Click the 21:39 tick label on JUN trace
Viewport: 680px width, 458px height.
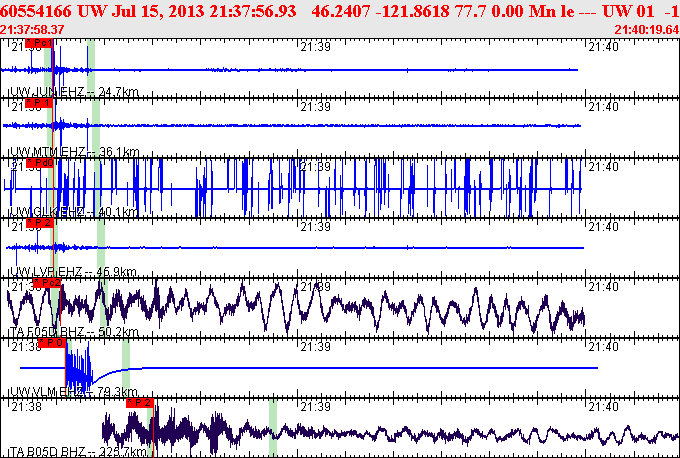coord(316,46)
